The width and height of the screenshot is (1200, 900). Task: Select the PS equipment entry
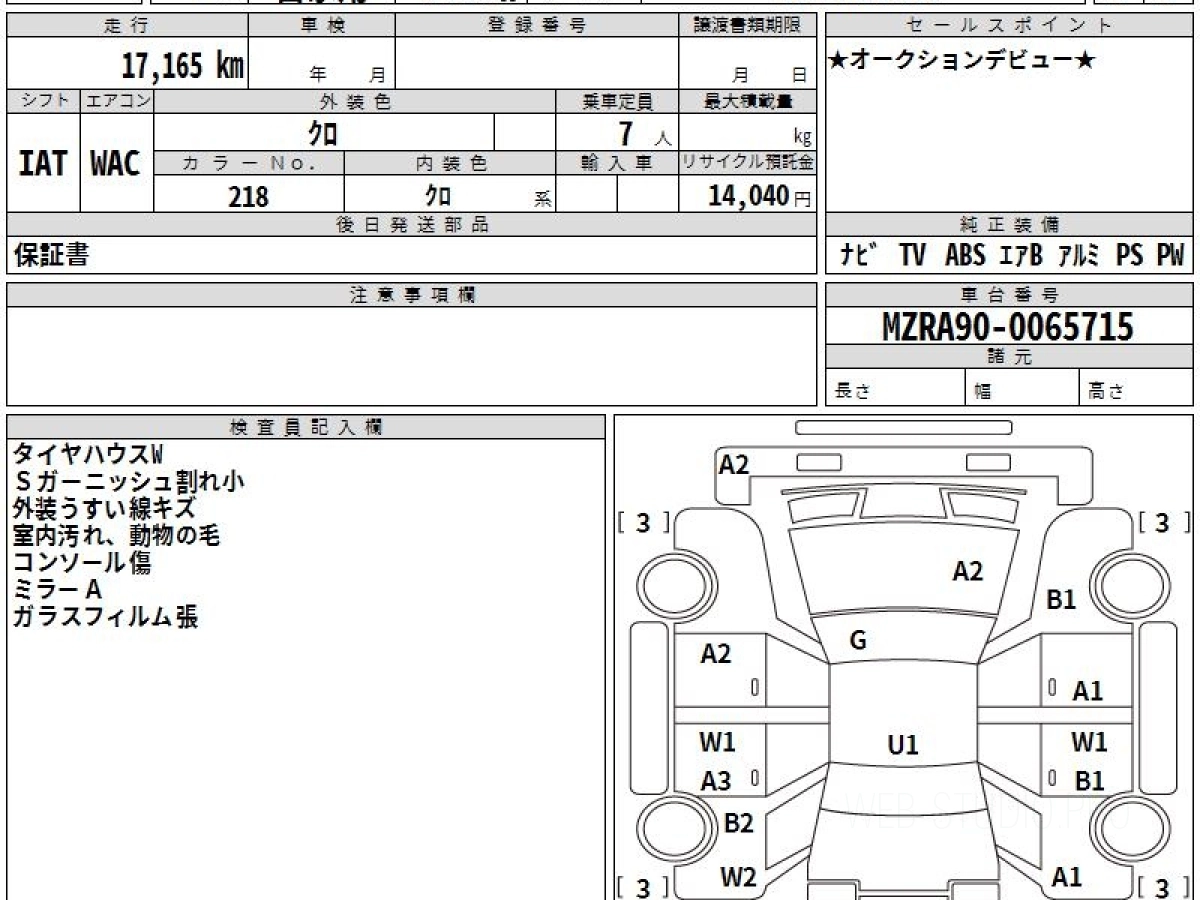click(1130, 256)
